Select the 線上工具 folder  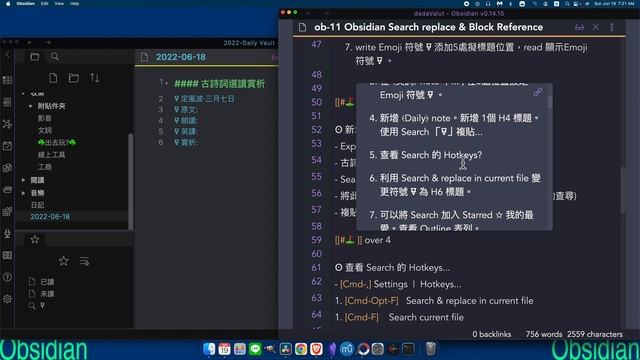(x=51, y=155)
